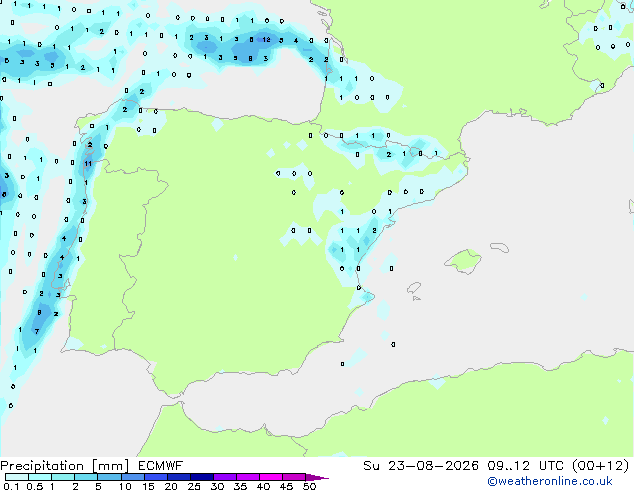The width and height of the screenshot is (634, 490).
Task: Click the '0.5' legend scale label
Action: (x=35, y=486)
